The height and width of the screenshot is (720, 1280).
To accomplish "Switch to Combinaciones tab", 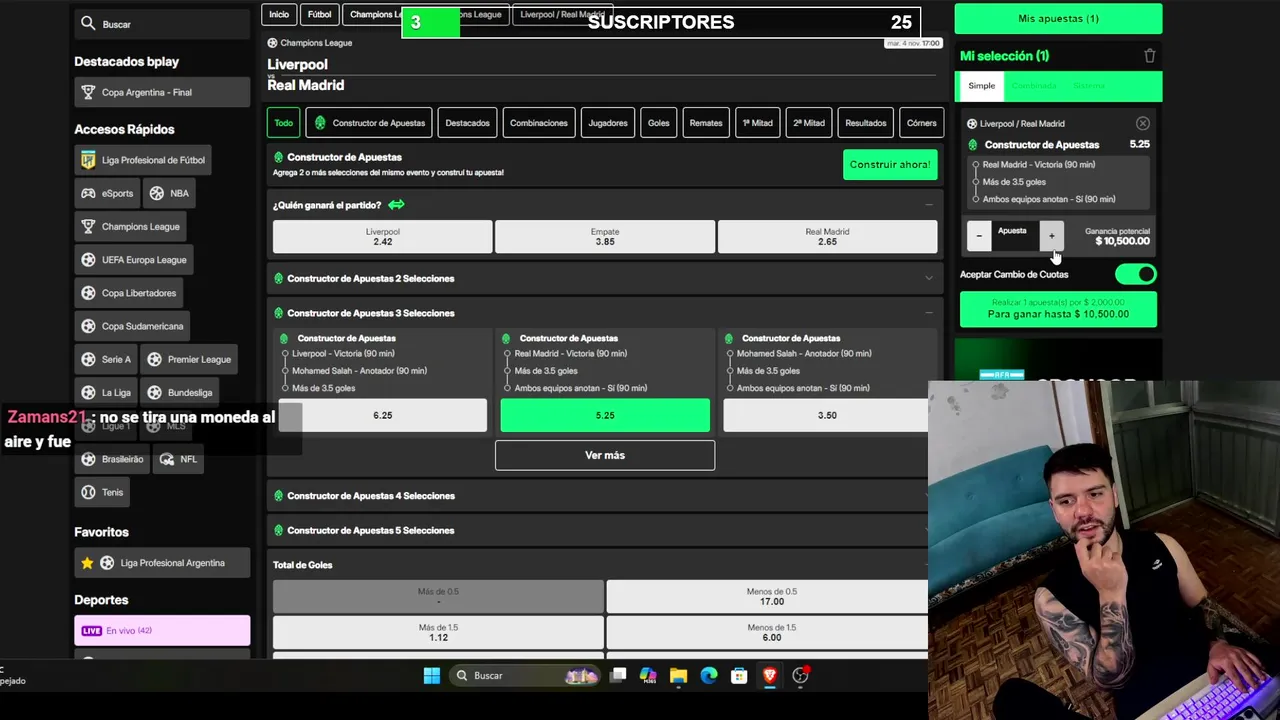I will [539, 123].
